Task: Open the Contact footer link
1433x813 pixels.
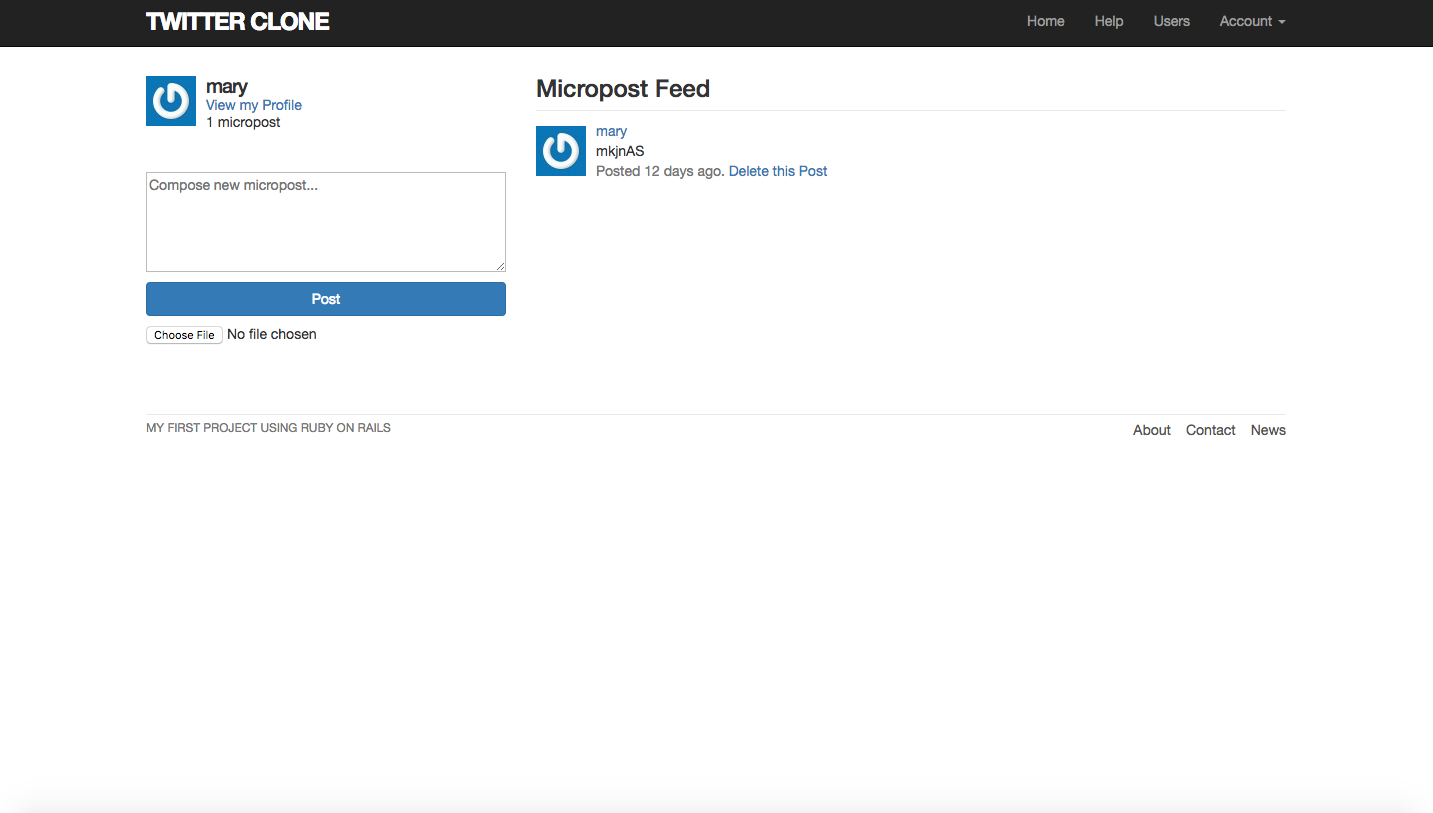Action: pyautogui.click(x=1211, y=430)
